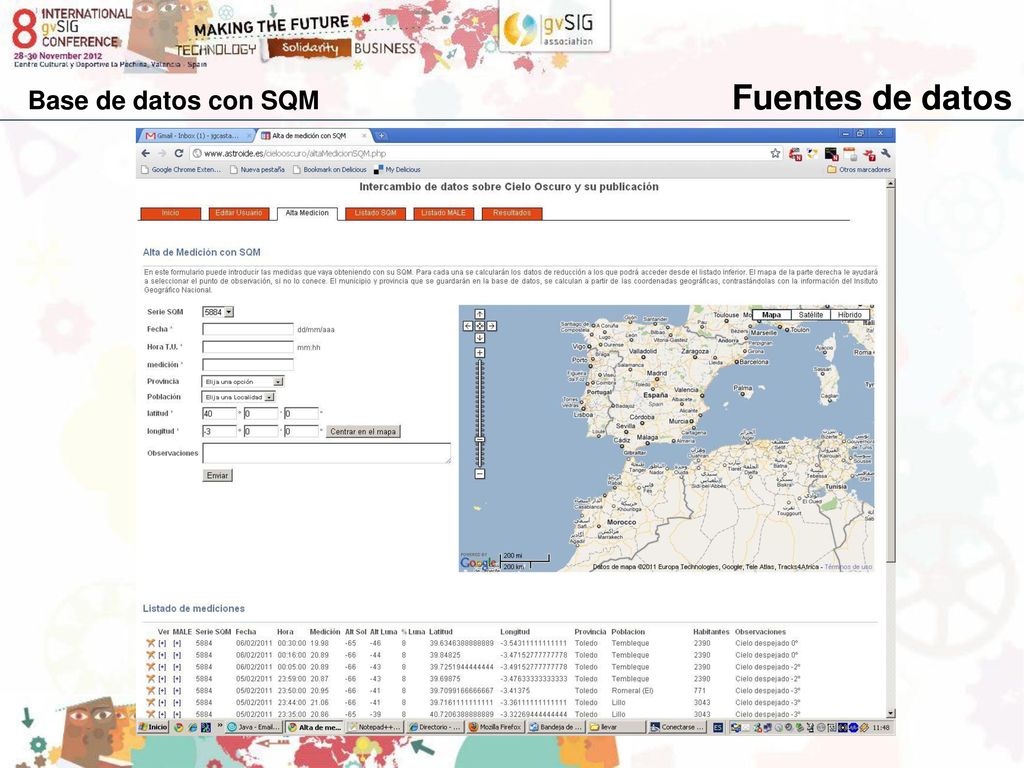Expand MALE [+] for the 00:30:00 row
This screenshot has height=768, width=1024.
[177, 643]
